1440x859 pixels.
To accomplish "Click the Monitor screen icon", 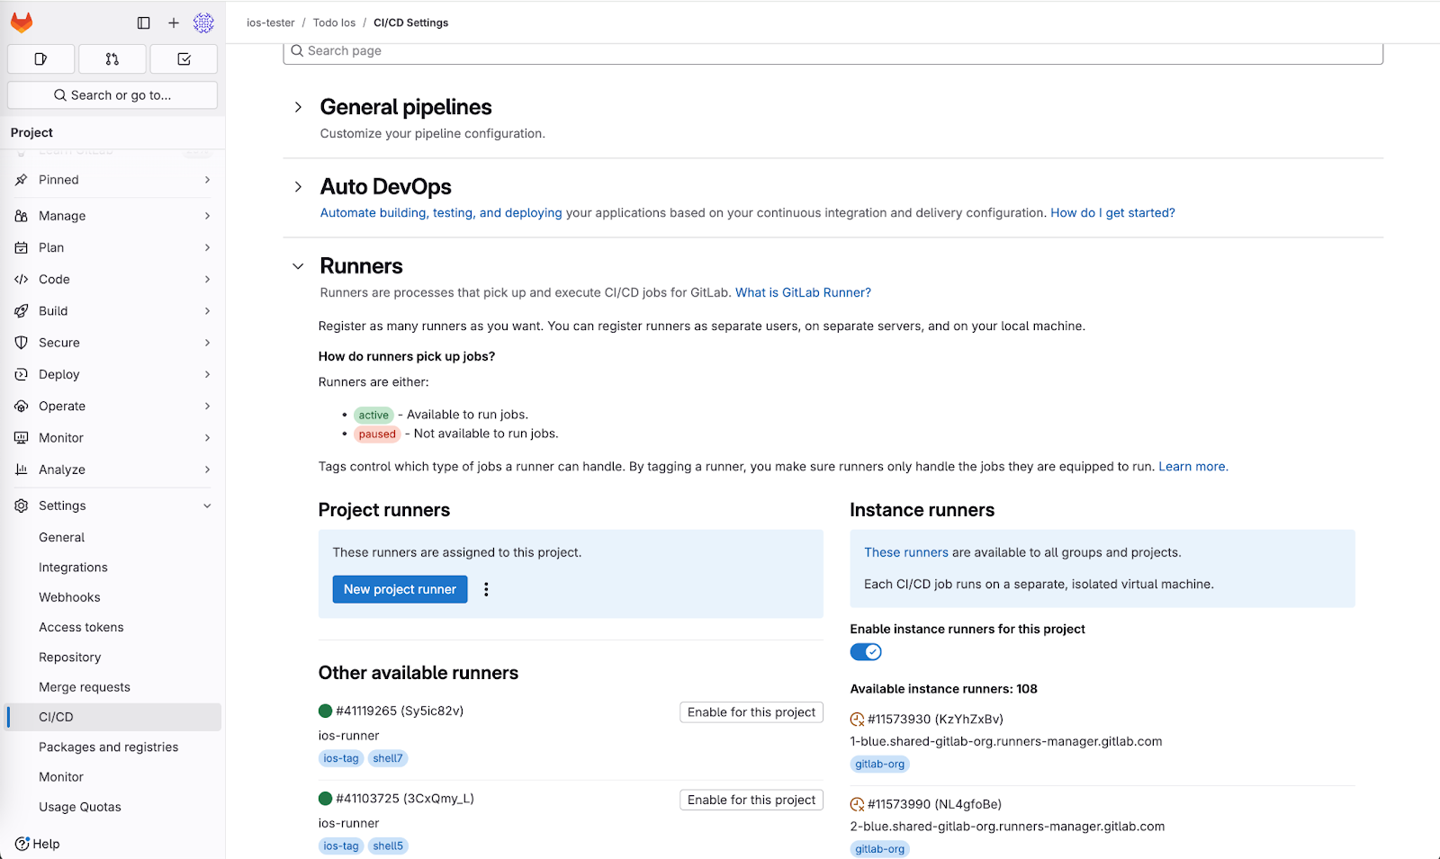I will (21, 438).
